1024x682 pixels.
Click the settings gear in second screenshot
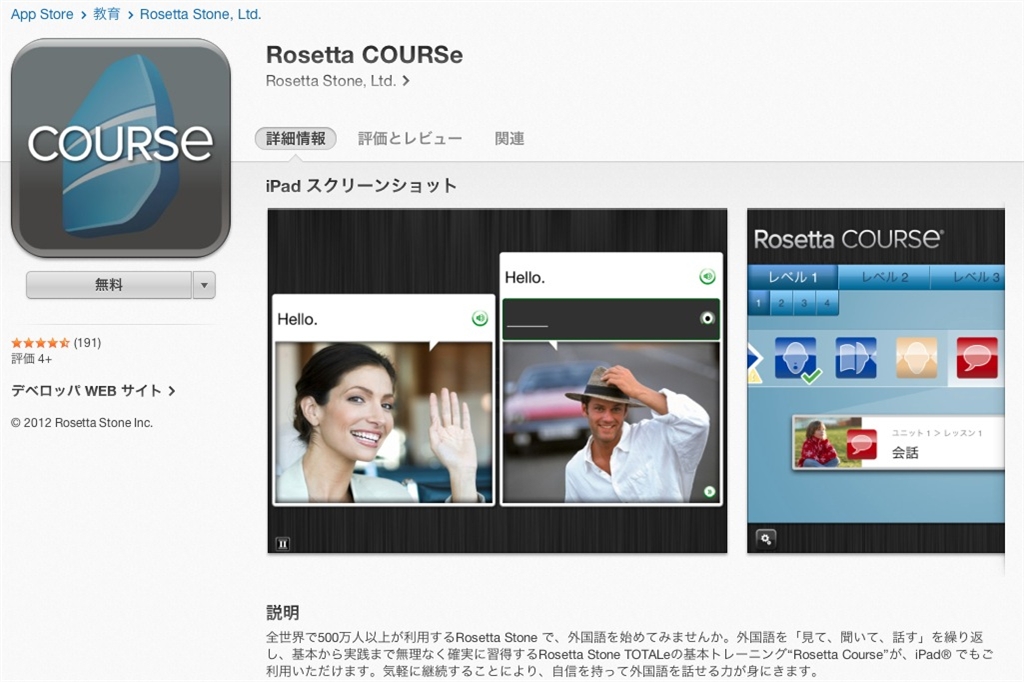tap(766, 539)
